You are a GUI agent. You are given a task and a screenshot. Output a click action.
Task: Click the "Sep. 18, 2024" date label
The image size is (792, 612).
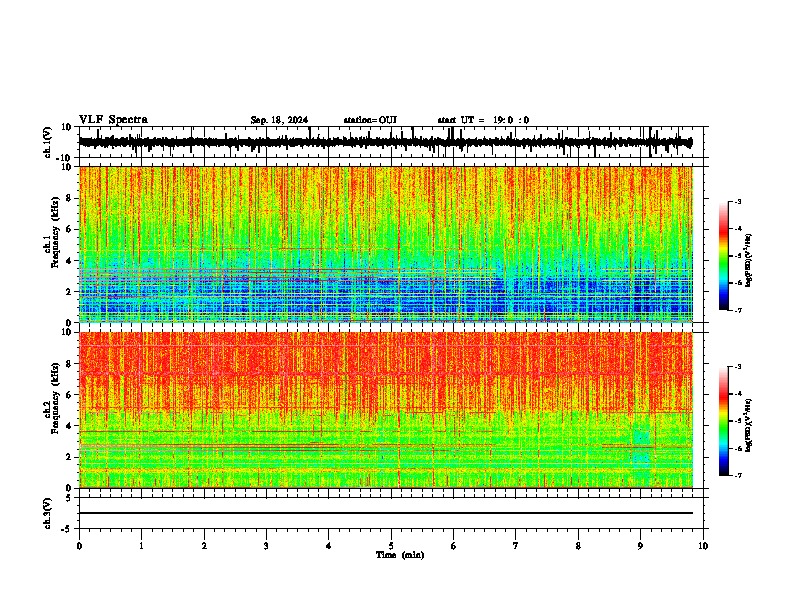pyautogui.click(x=279, y=120)
